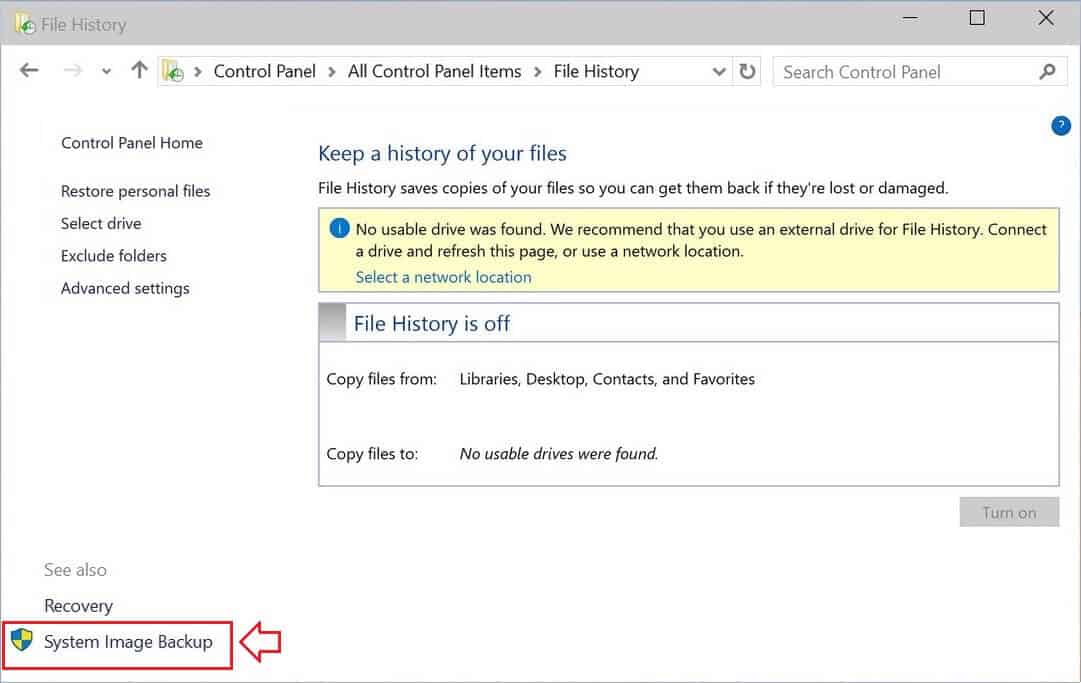Screen dimensions: 1081x683
Task: Refresh the File History page
Action: point(747,71)
